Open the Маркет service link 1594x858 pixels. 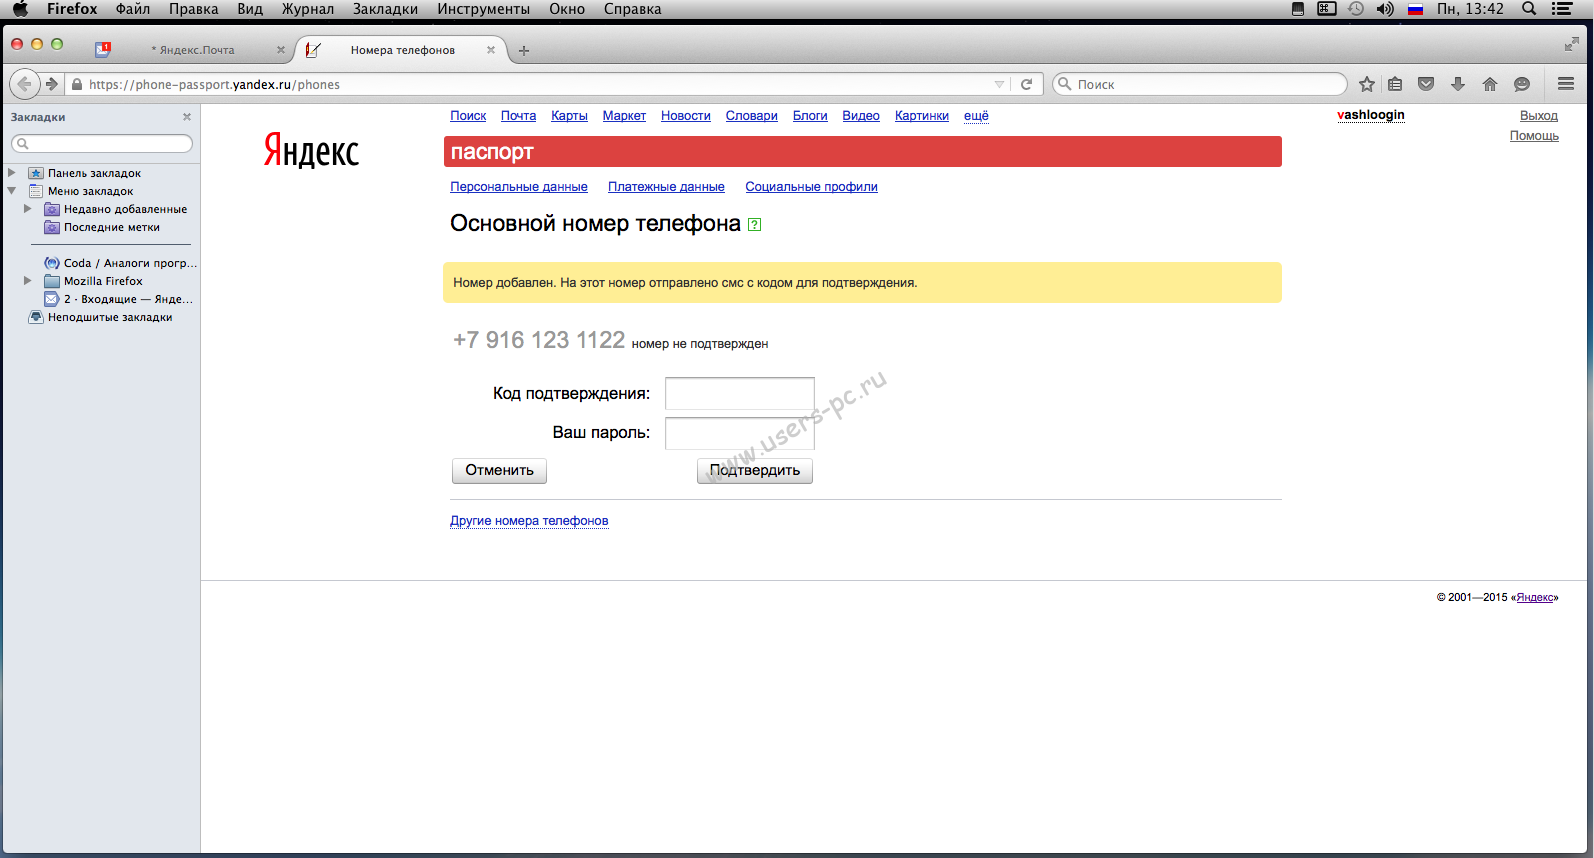(624, 116)
